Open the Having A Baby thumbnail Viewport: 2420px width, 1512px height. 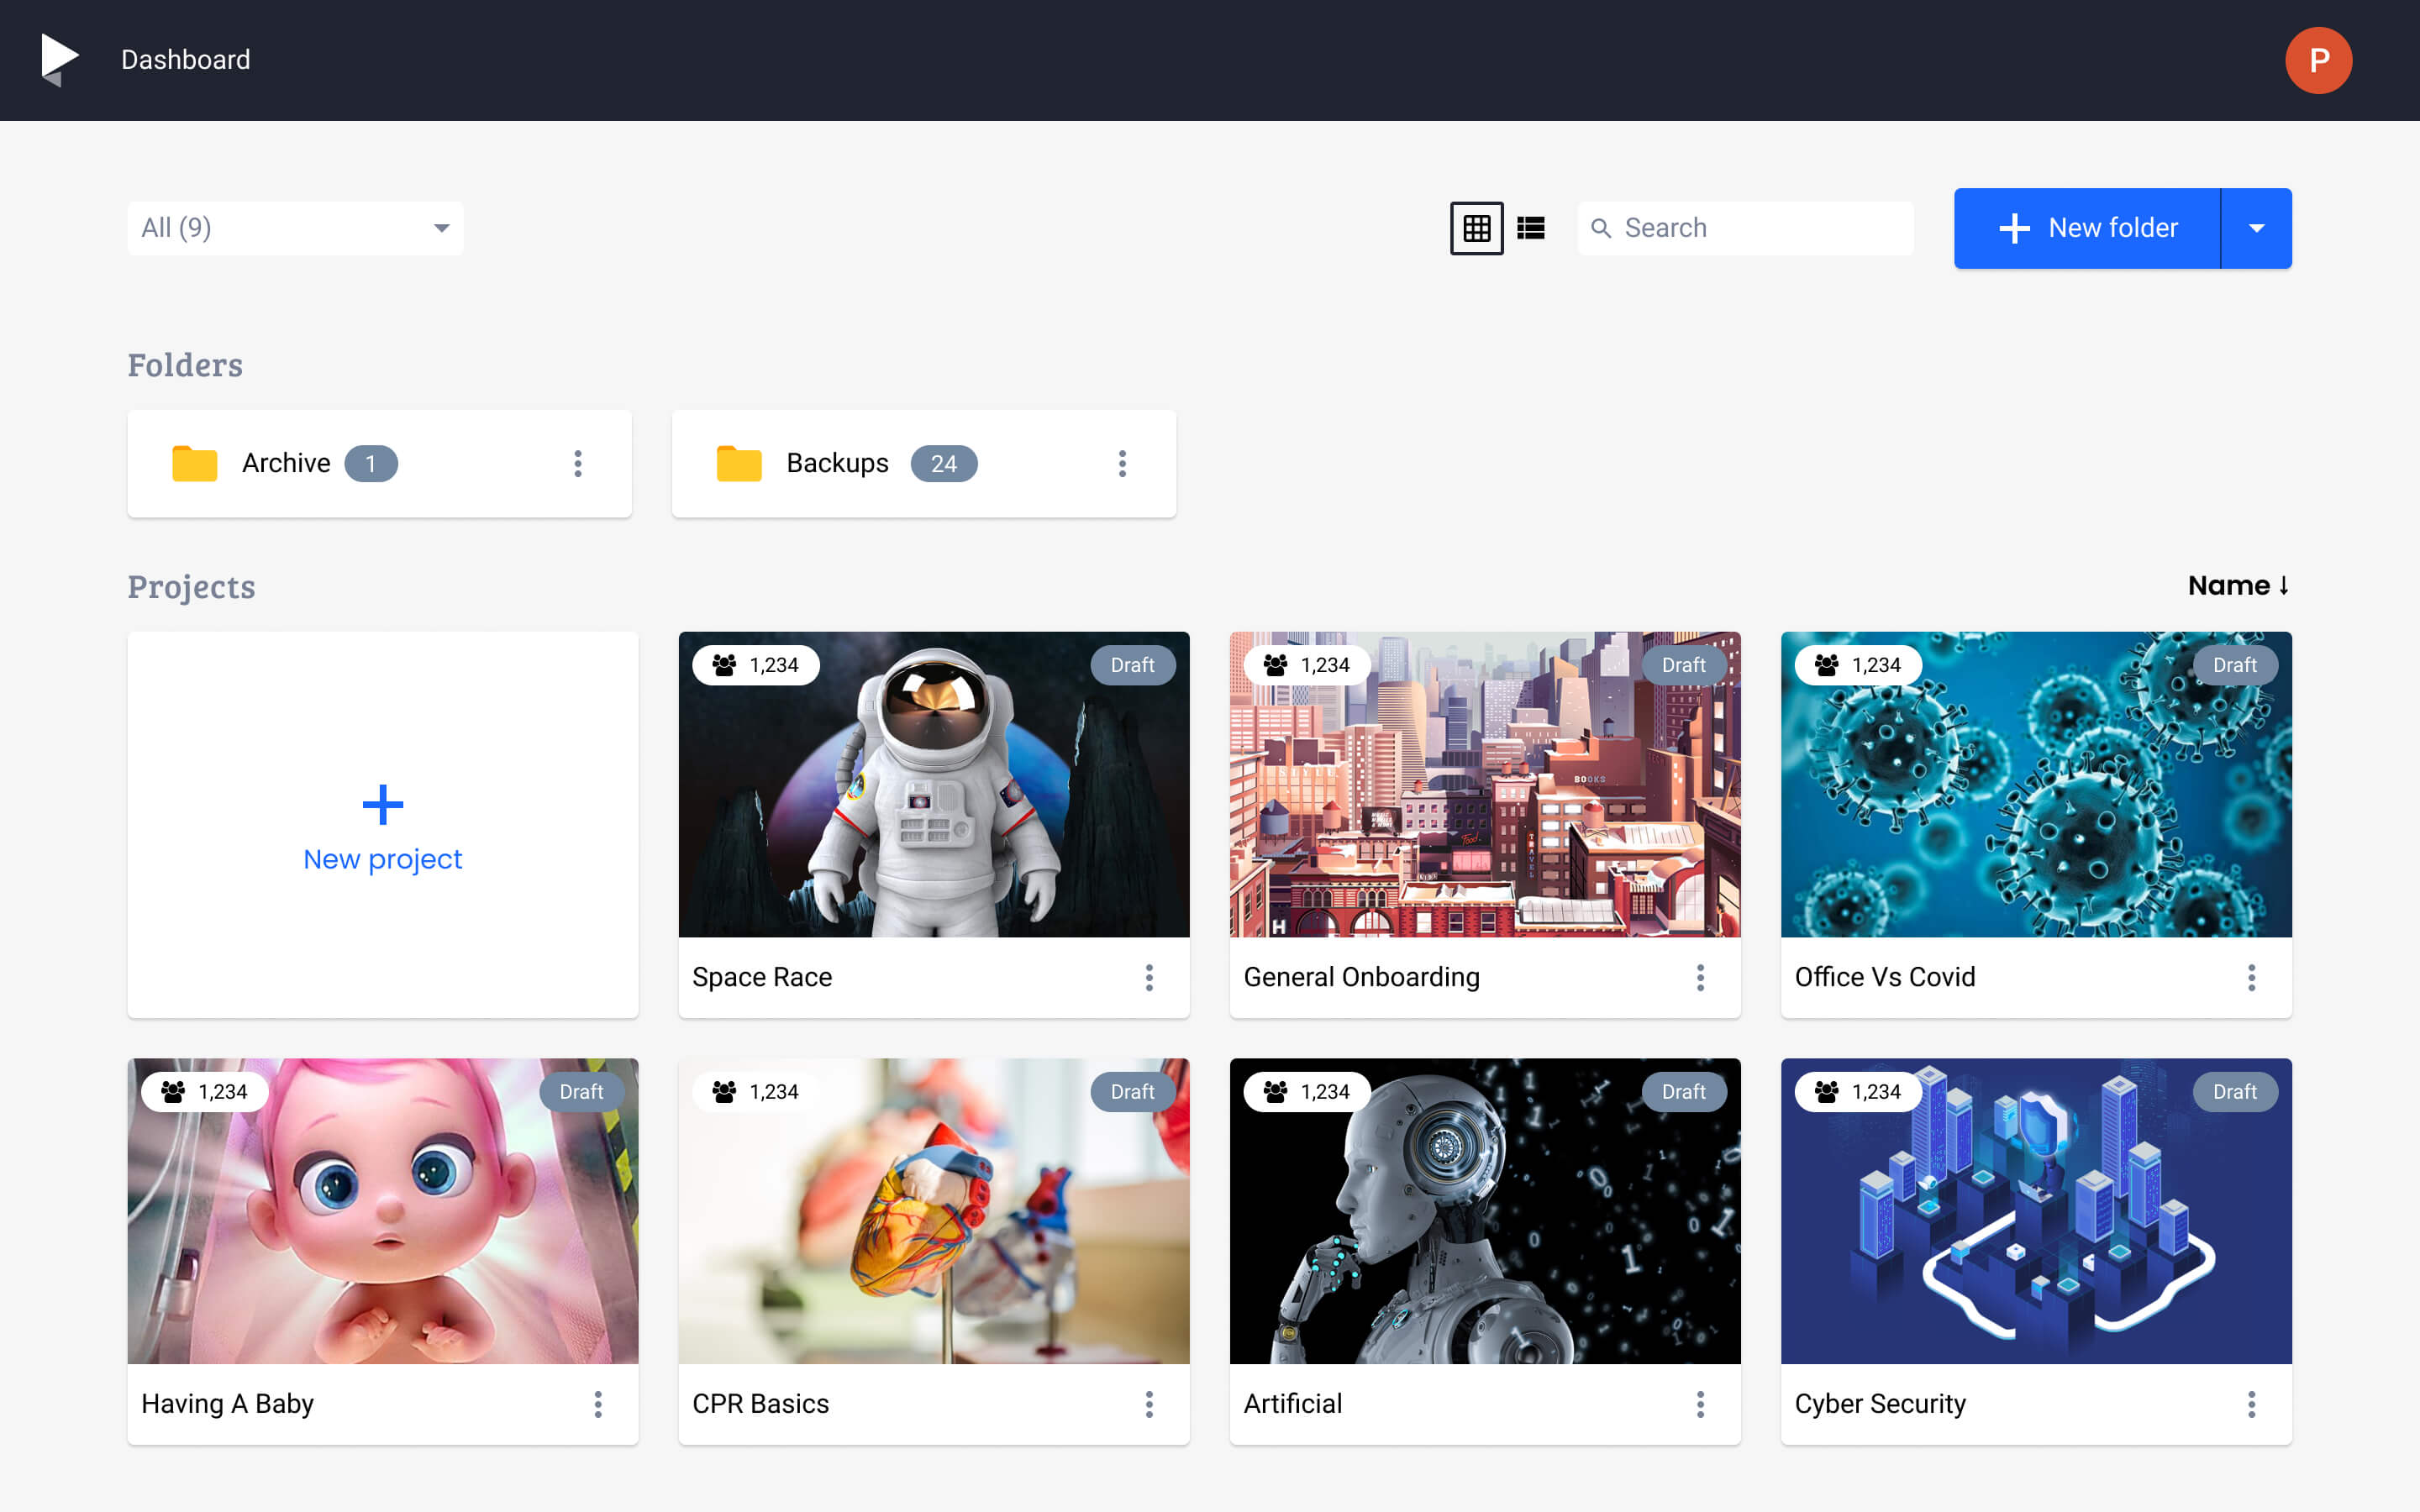pyautogui.click(x=382, y=1211)
